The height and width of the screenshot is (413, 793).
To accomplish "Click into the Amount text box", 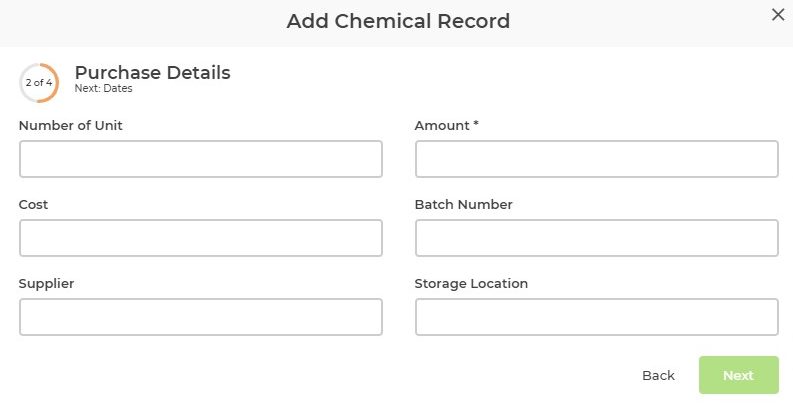I will click(x=596, y=159).
